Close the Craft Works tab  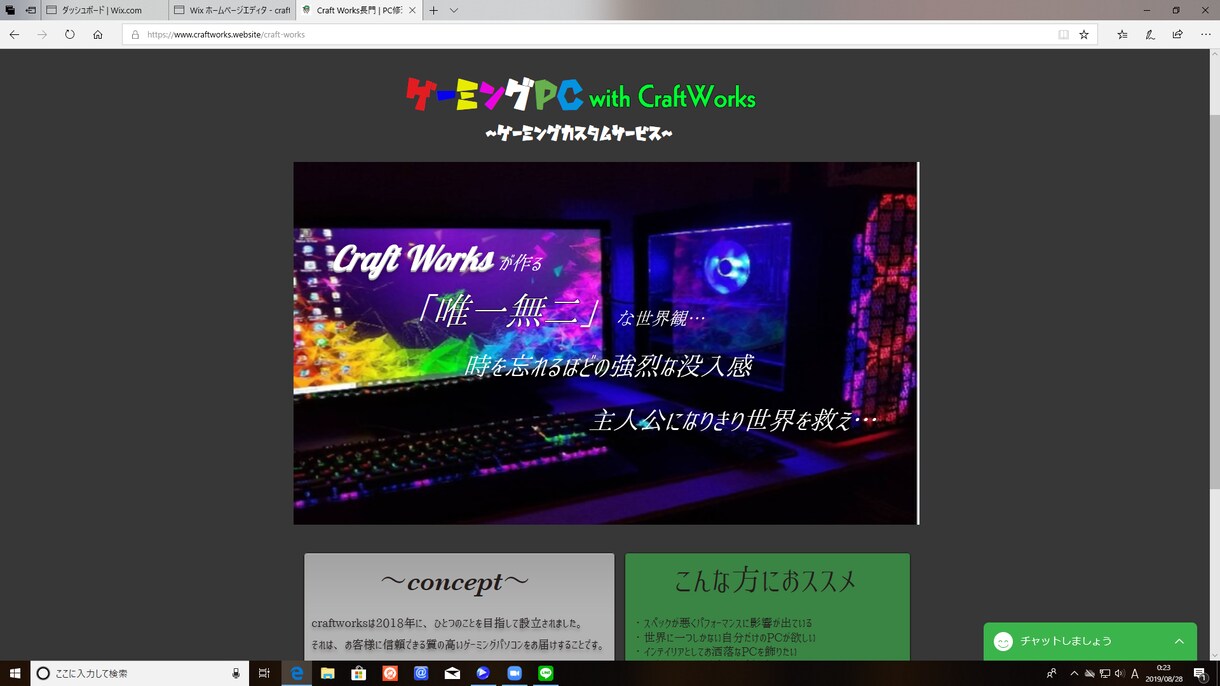click(x=412, y=10)
